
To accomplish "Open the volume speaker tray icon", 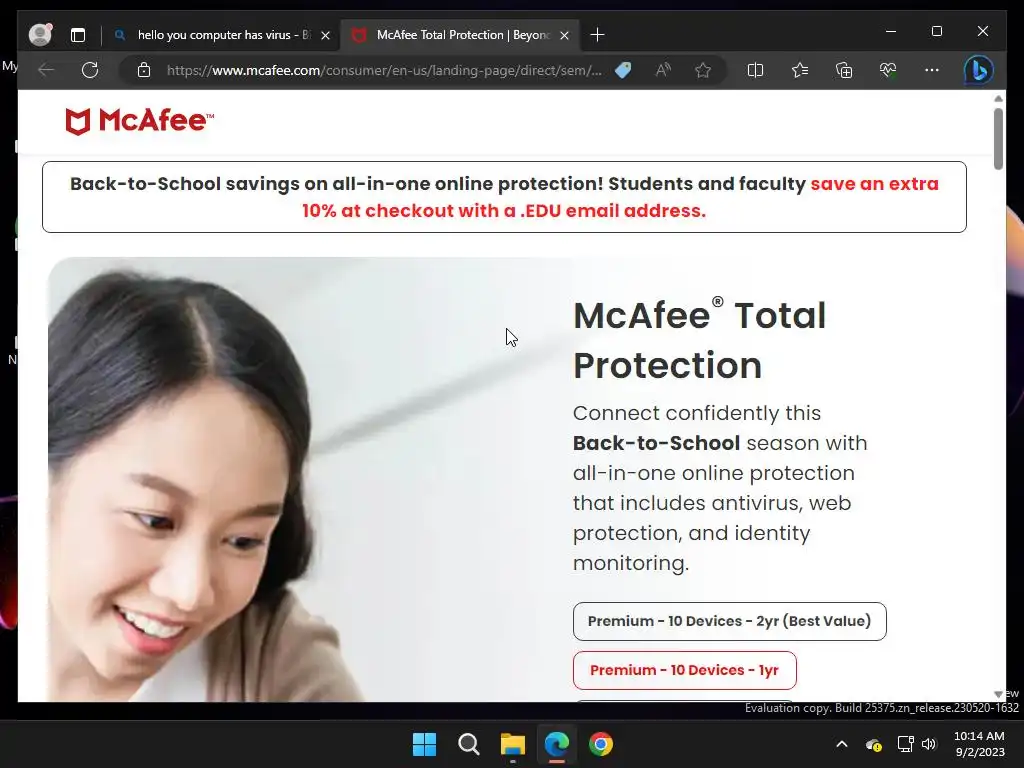I will pos(929,744).
